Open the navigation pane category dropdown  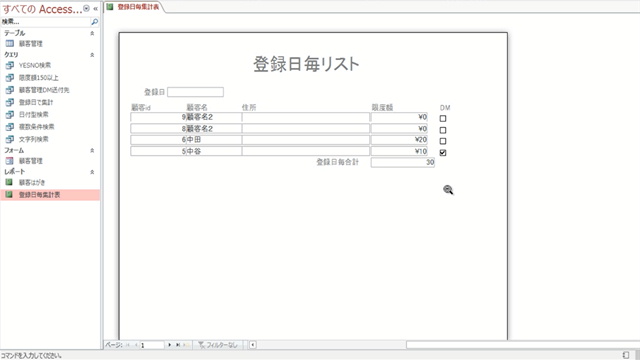[86, 9]
